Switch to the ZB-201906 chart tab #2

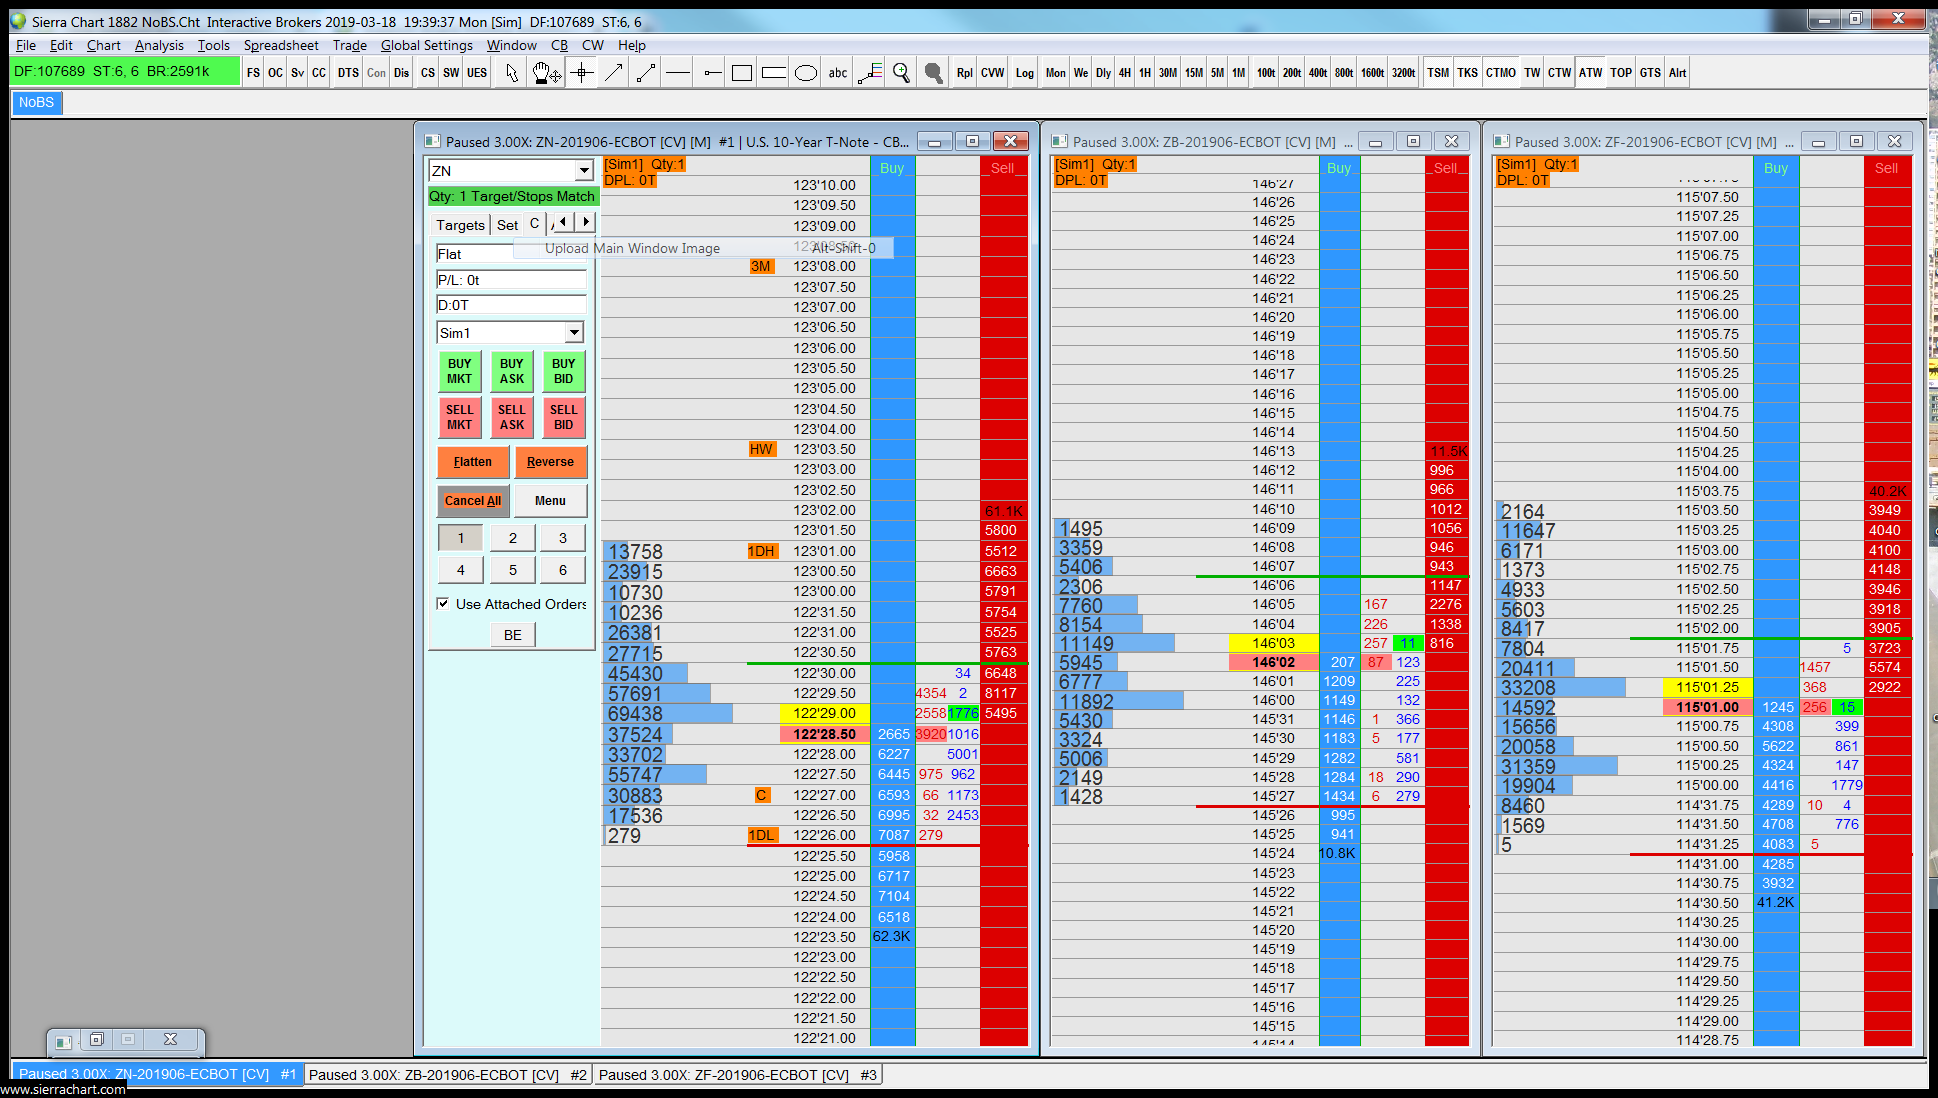pos(447,1075)
